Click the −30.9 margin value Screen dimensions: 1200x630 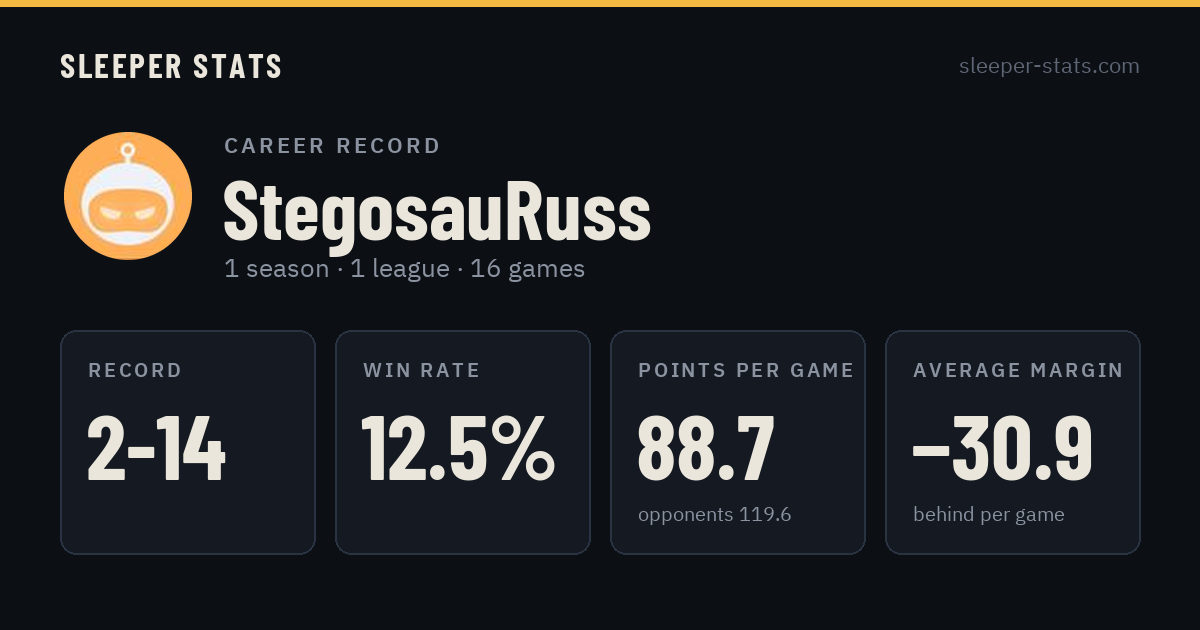(x=1003, y=448)
